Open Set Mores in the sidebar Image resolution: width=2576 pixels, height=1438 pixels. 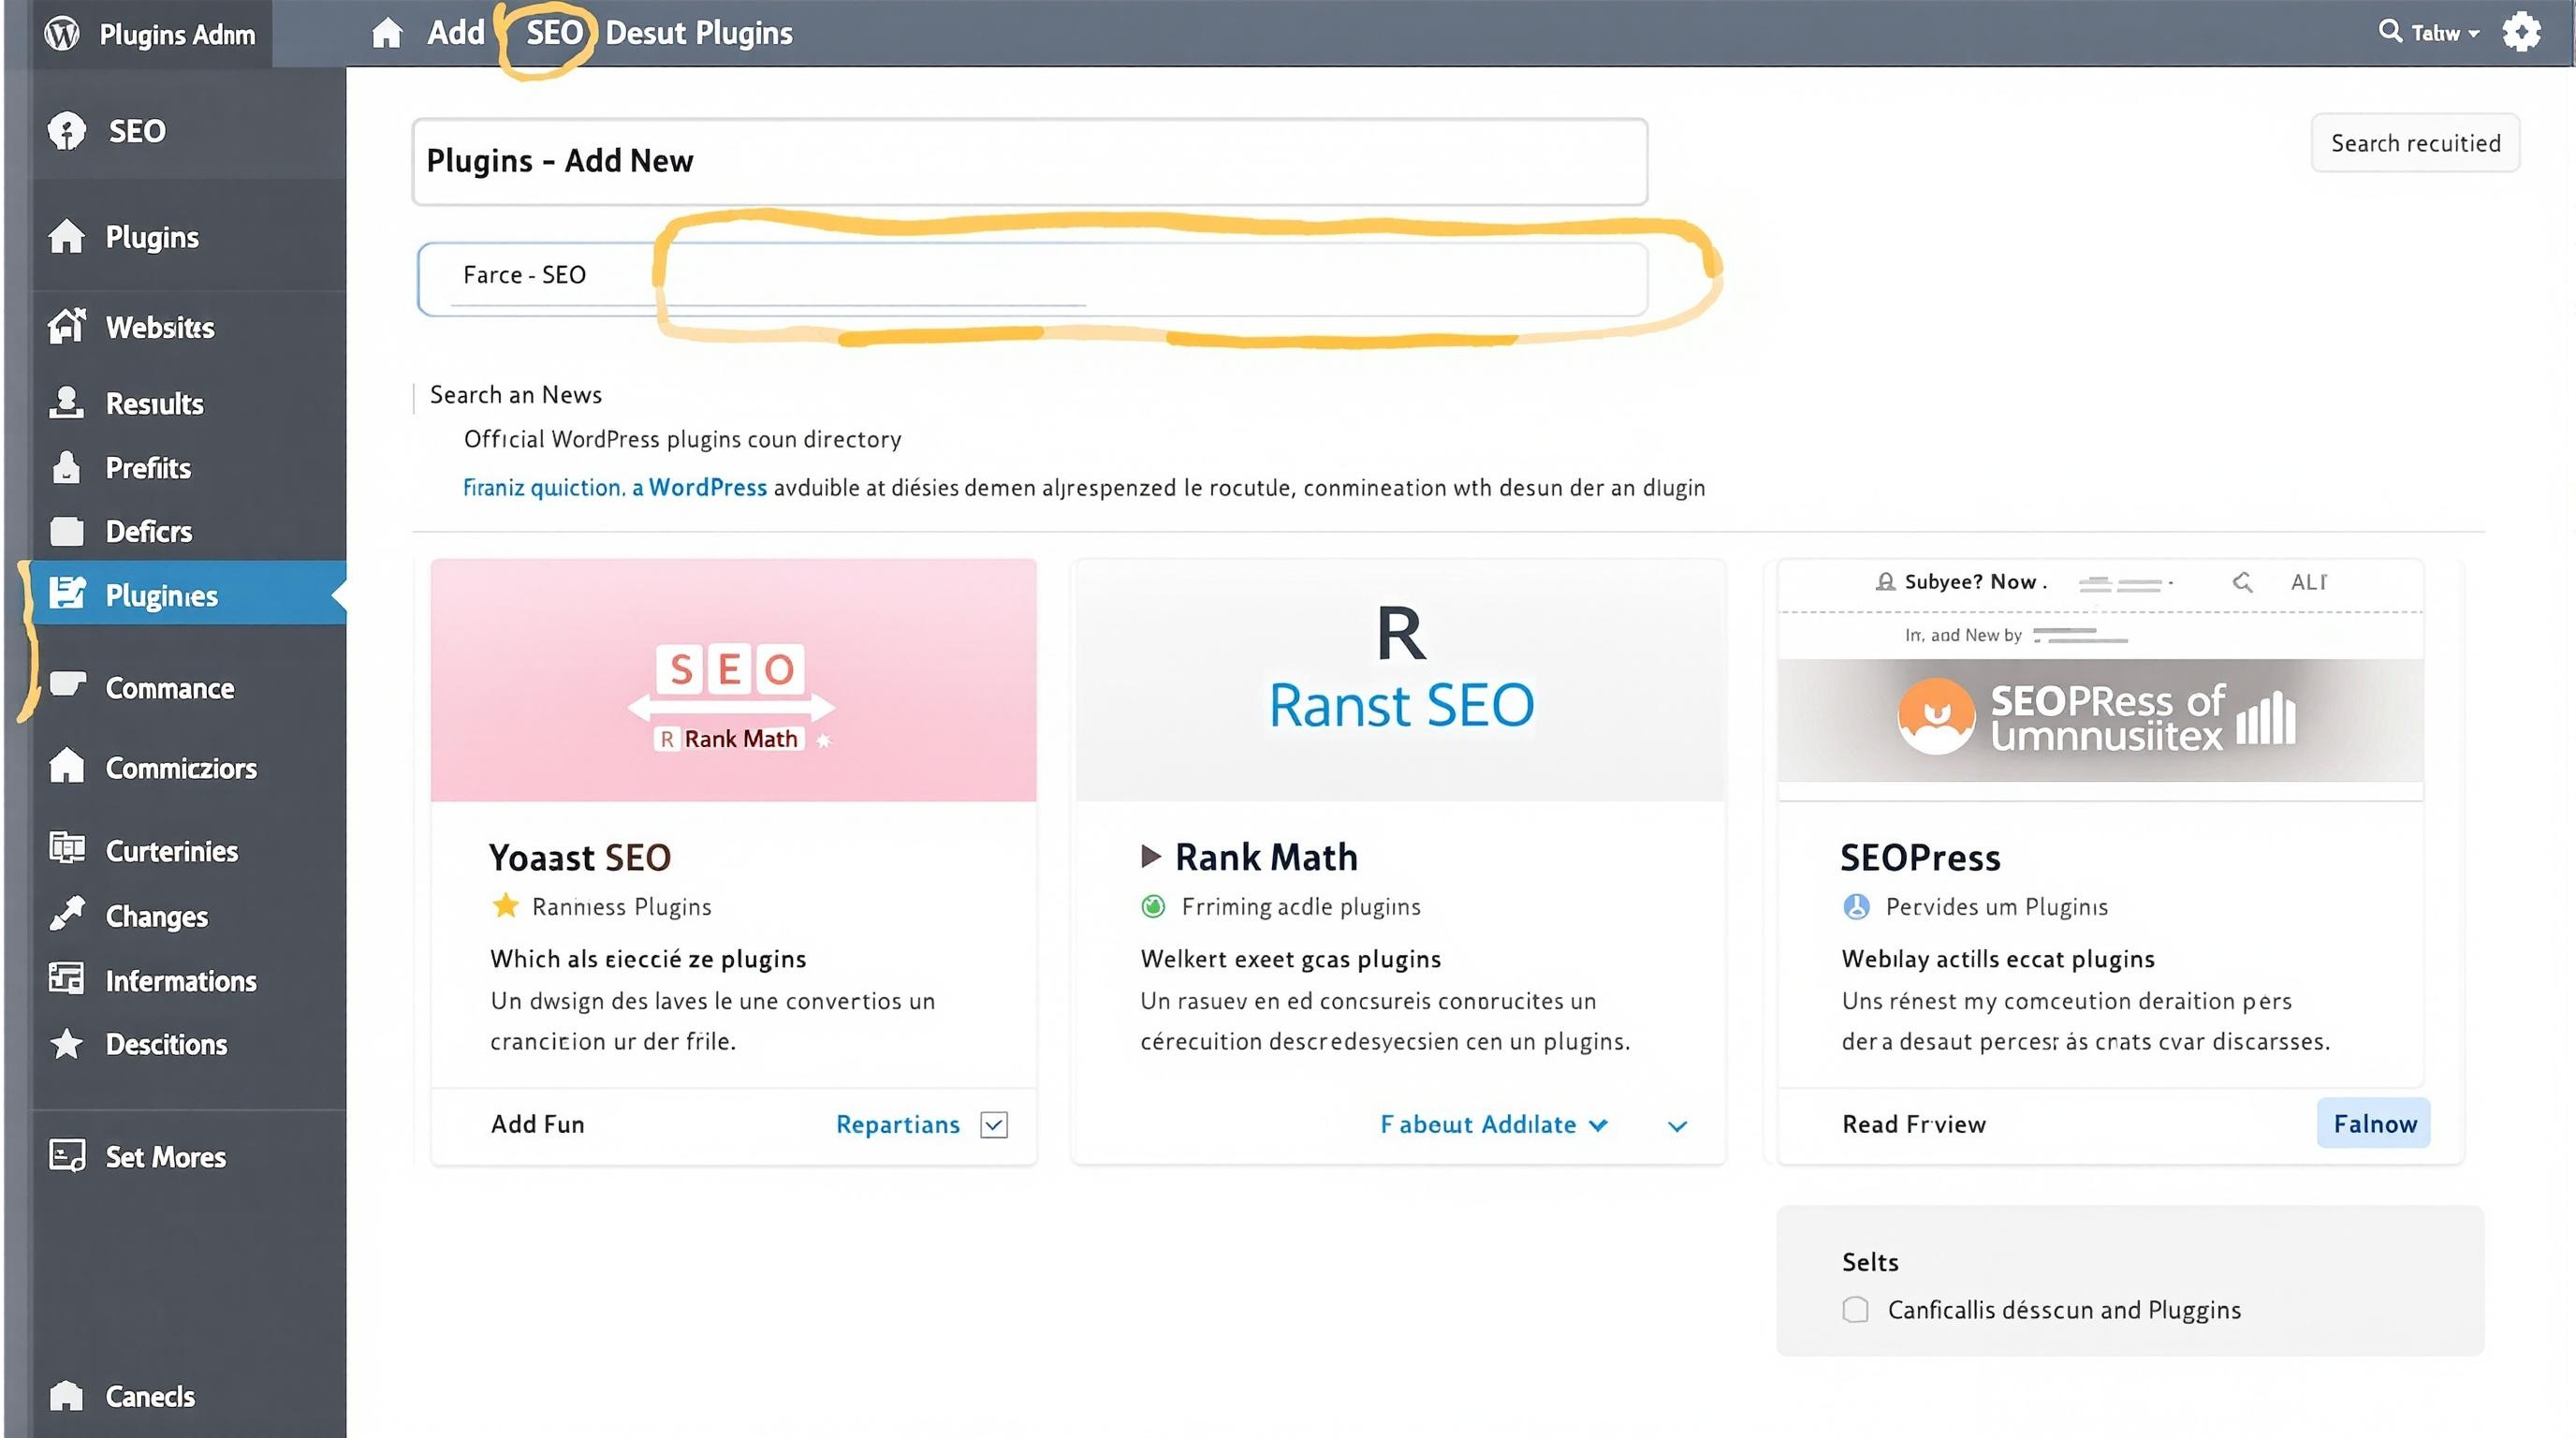click(166, 1157)
